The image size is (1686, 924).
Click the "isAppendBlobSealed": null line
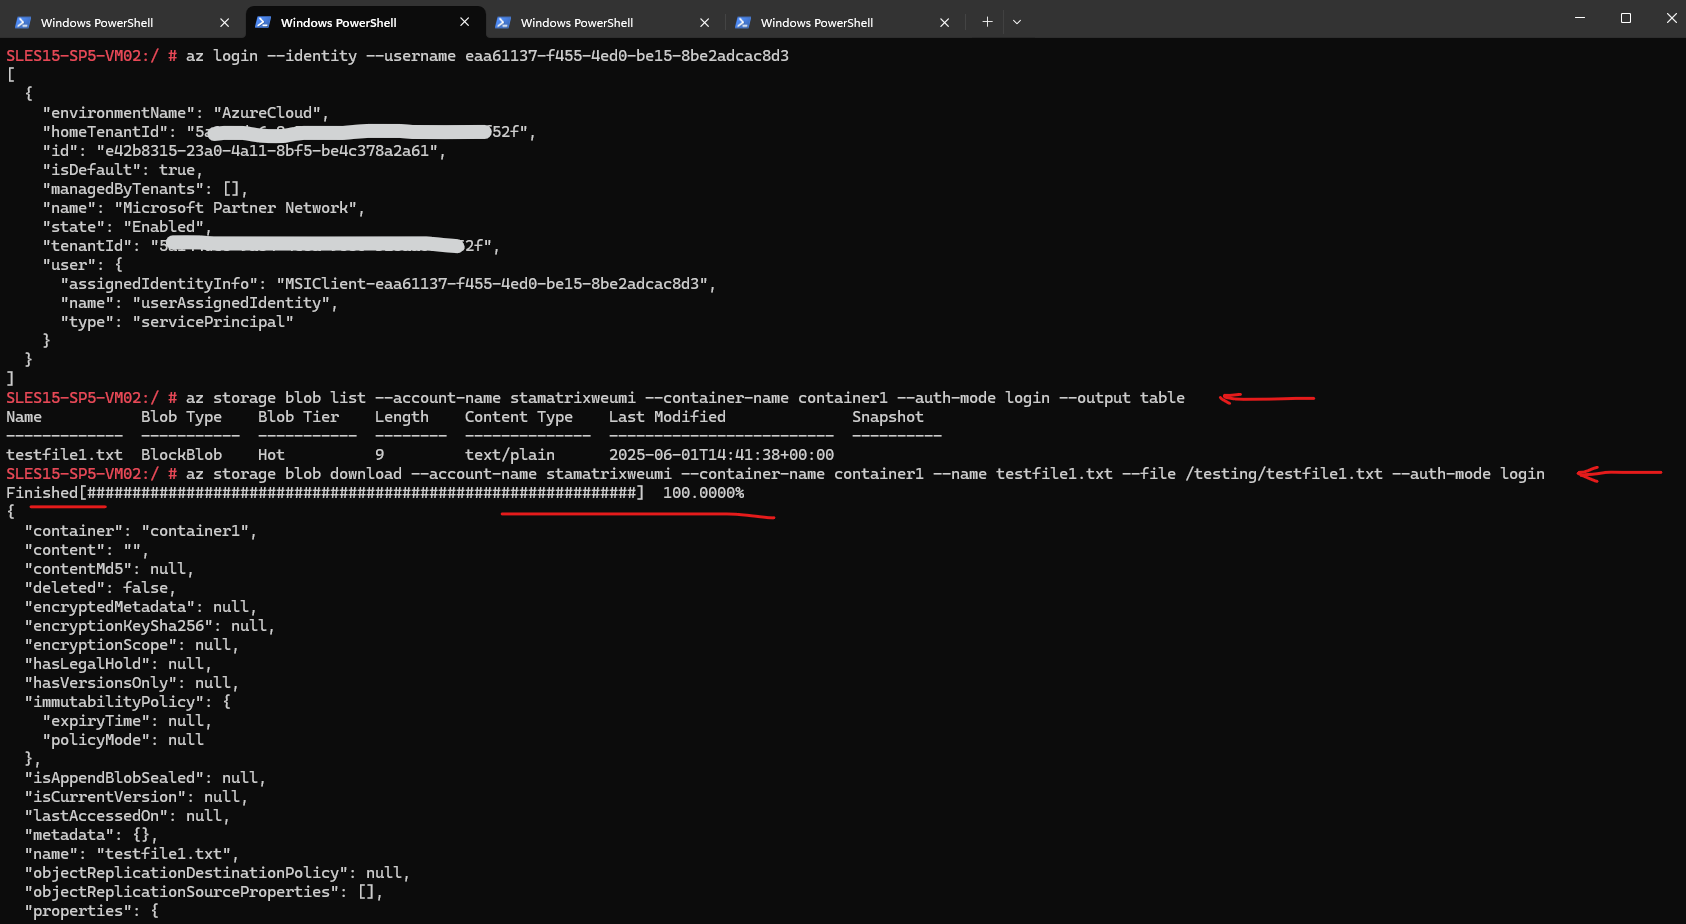pyautogui.click(x=144, y=778)
